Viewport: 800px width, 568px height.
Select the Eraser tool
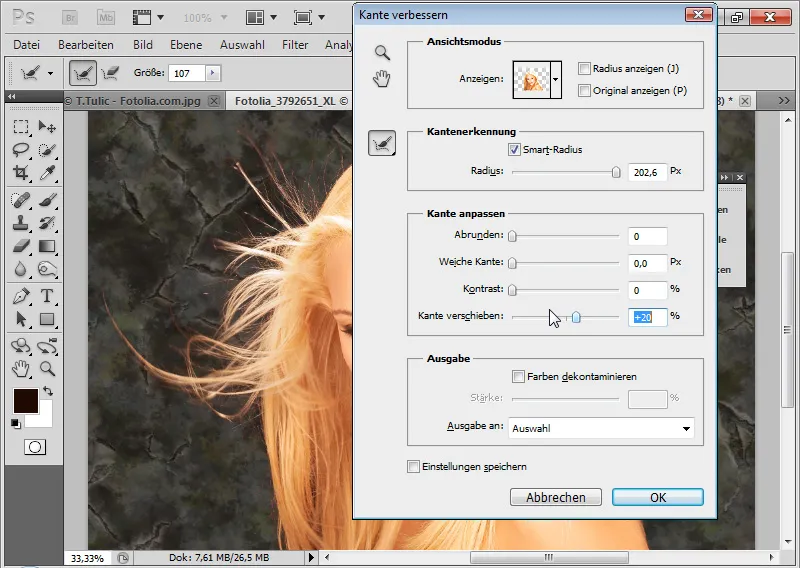pos(20,246)
